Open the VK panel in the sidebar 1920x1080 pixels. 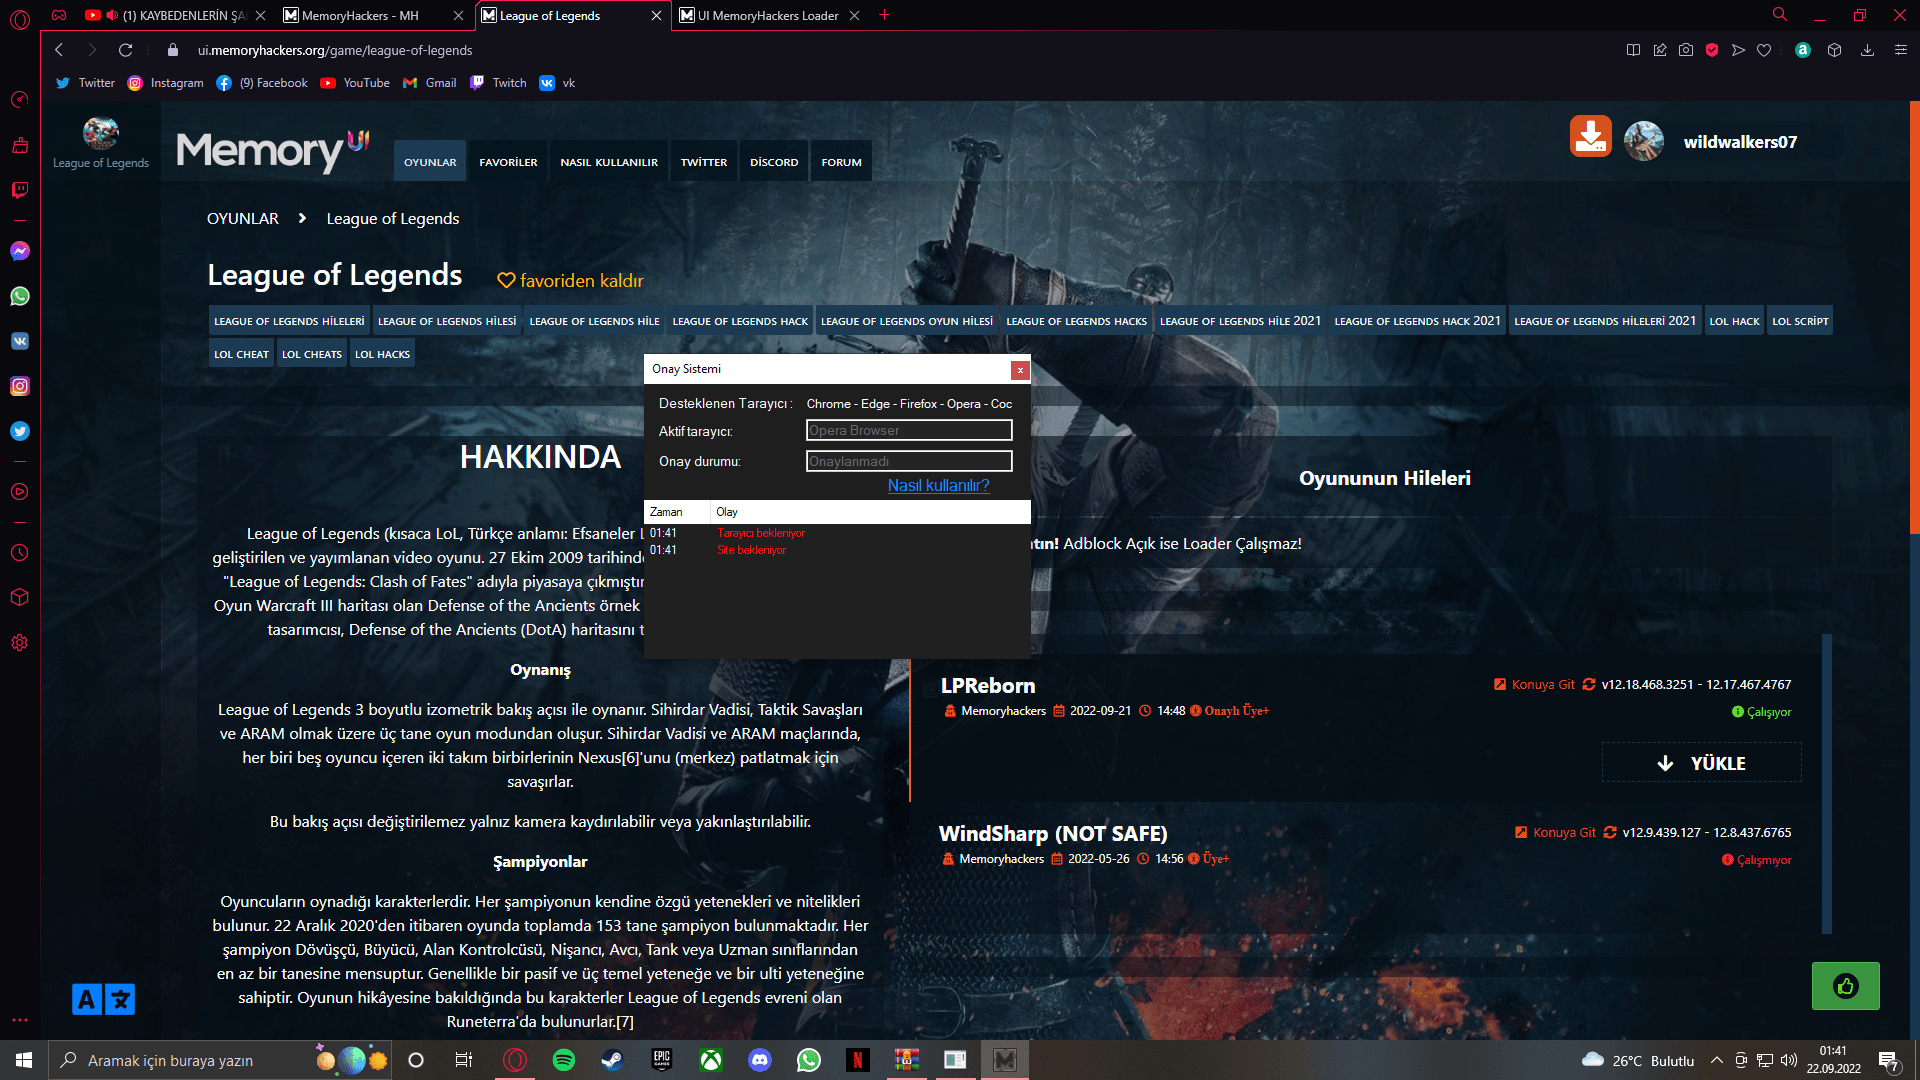[x=20, y=341]
